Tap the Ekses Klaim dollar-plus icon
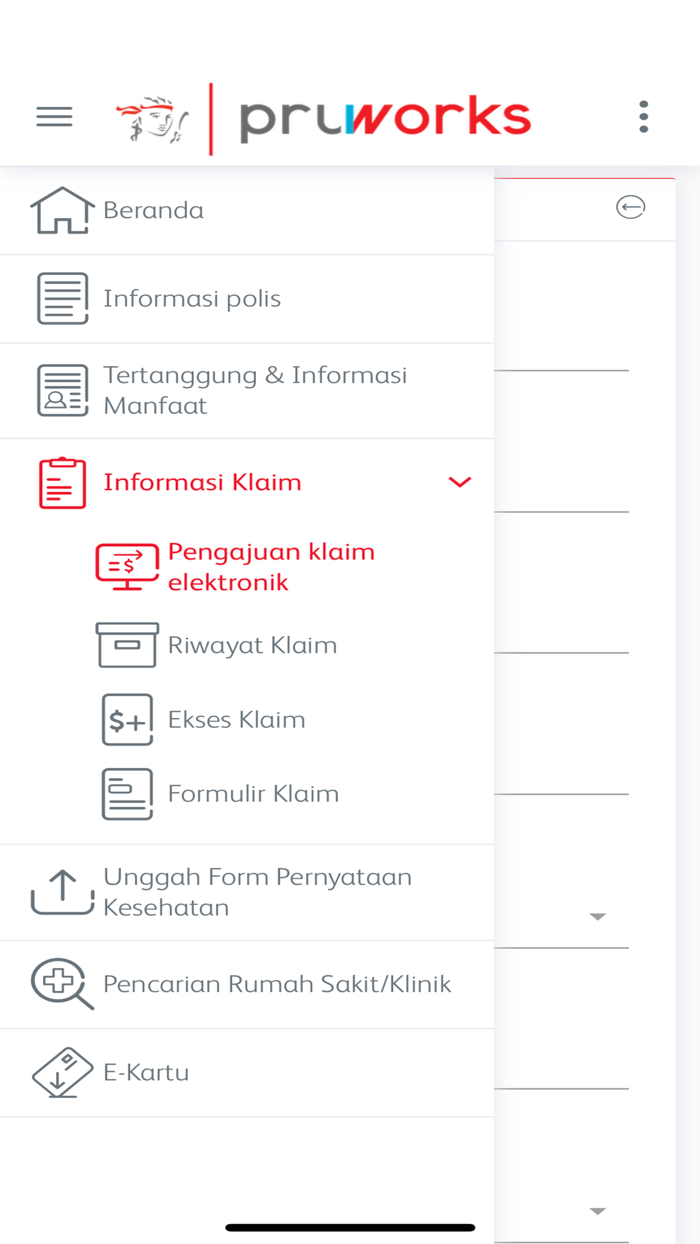The width and height of the screenshot is (700, 1244). 127,719
